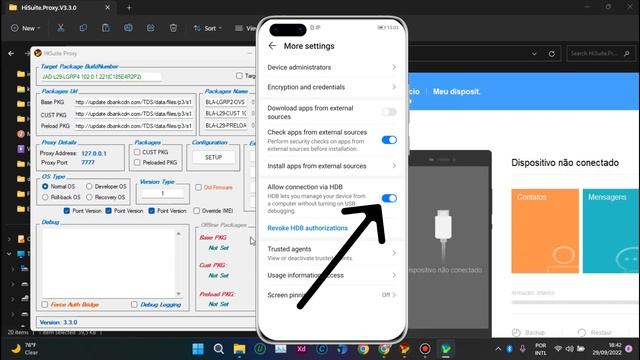The image size is (640, 360).
Task: Enable the Debug Logging checkbox
Action: click(x=134, y=304)
